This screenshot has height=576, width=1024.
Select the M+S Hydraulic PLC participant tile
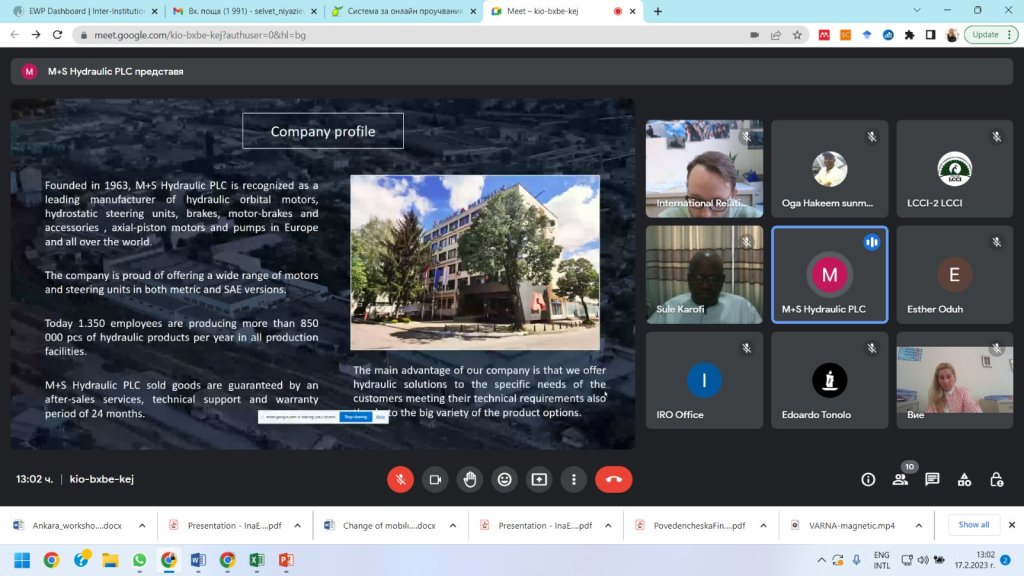click(829, 274)
